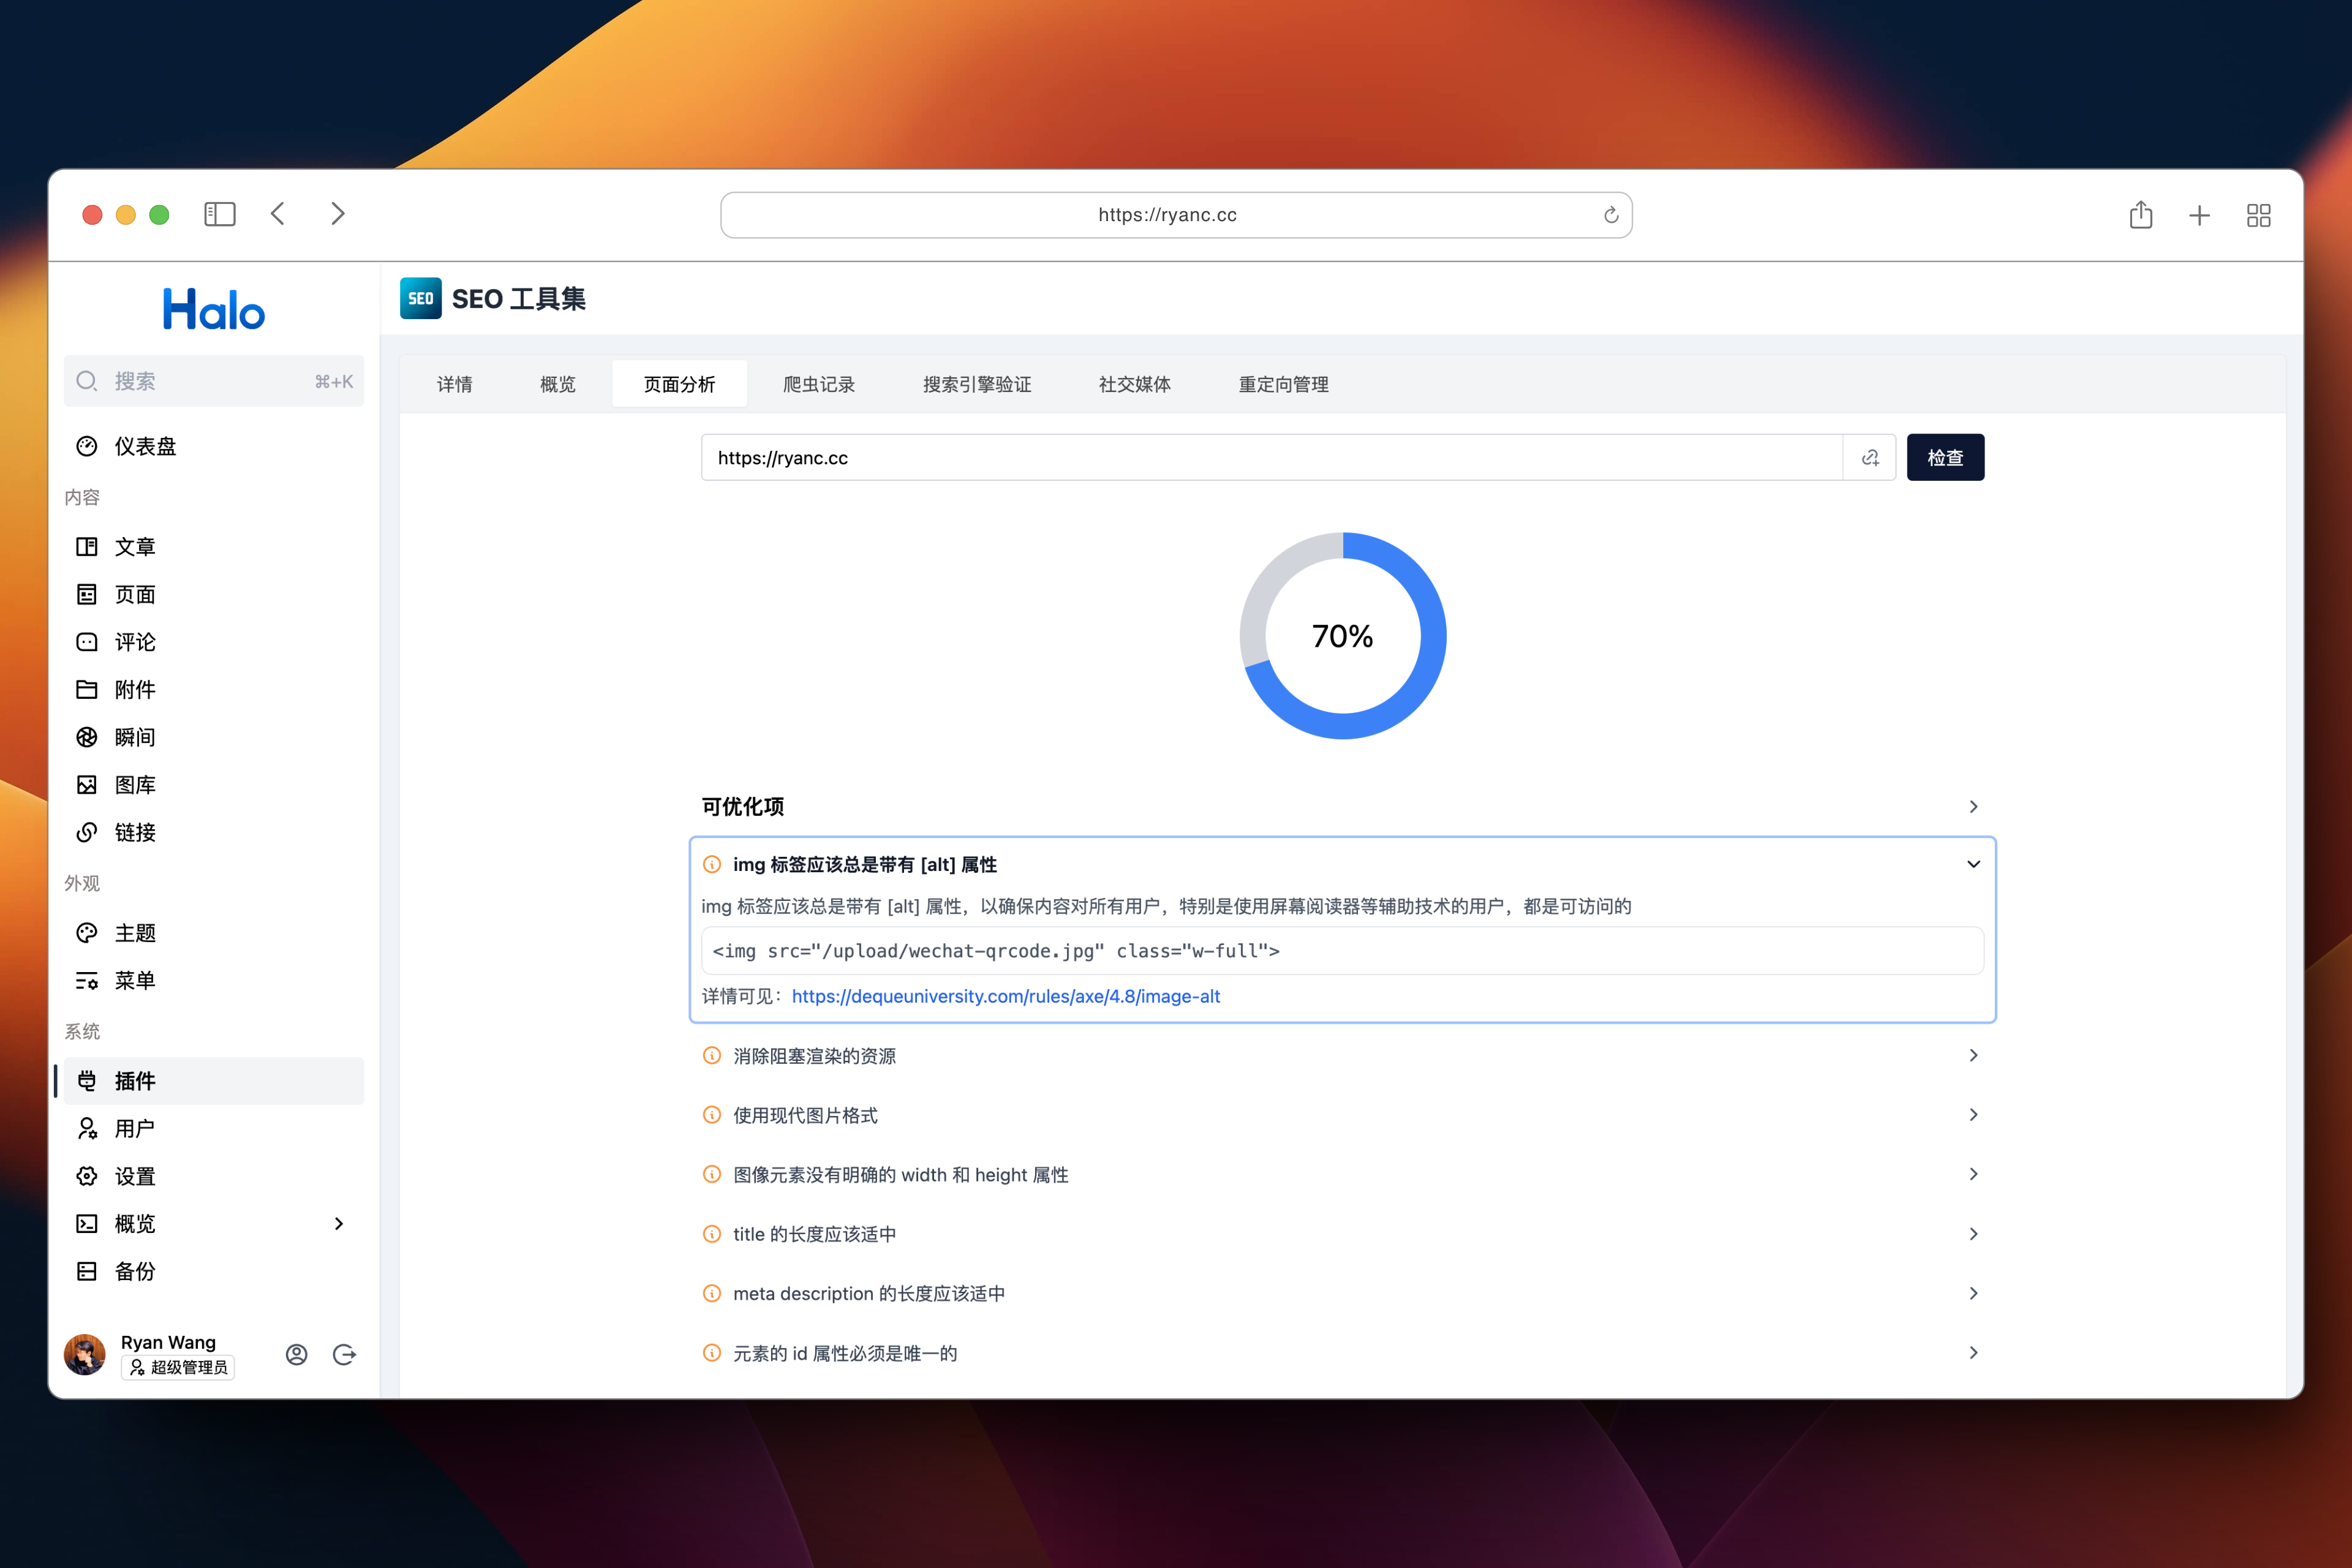The image size is (2352, 1568).
Task: Open 仪表盘 in the sidebar
Action: tap(214, 446)
